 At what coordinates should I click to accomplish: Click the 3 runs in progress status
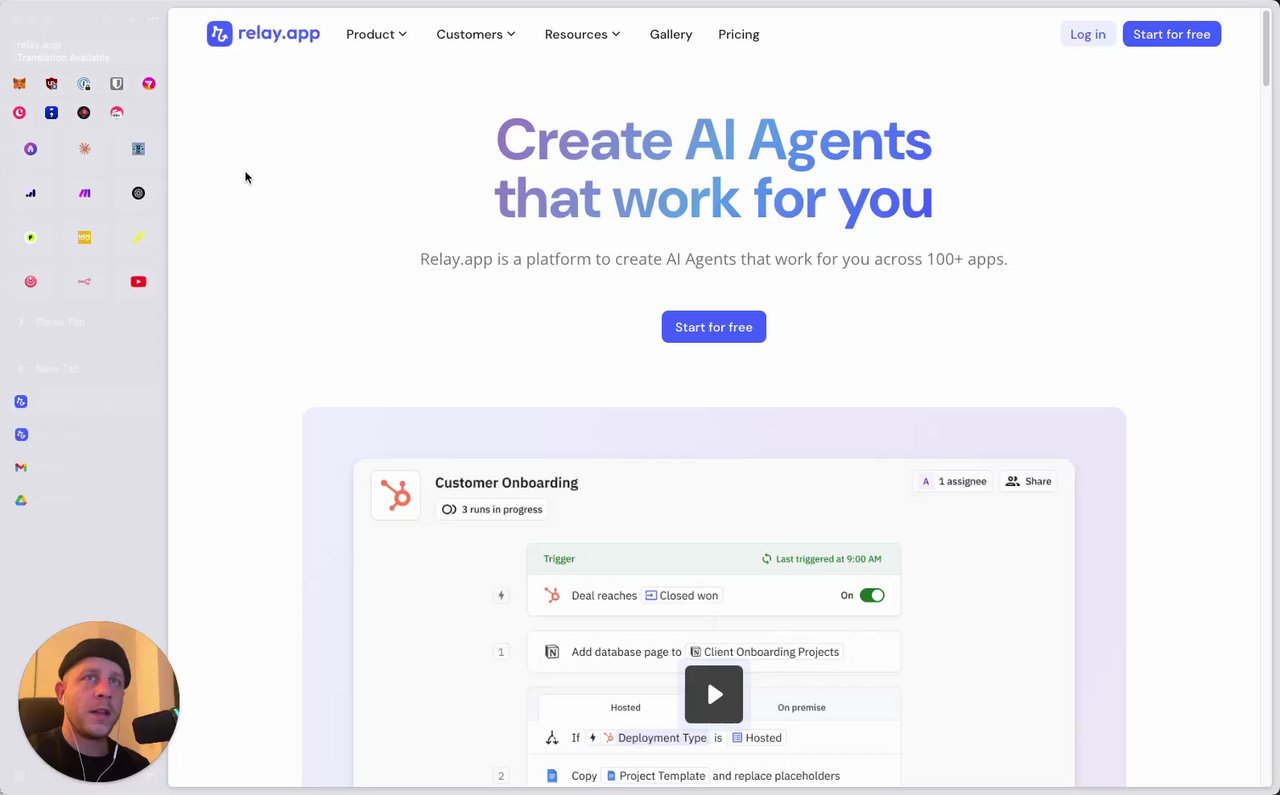[492, 509]
